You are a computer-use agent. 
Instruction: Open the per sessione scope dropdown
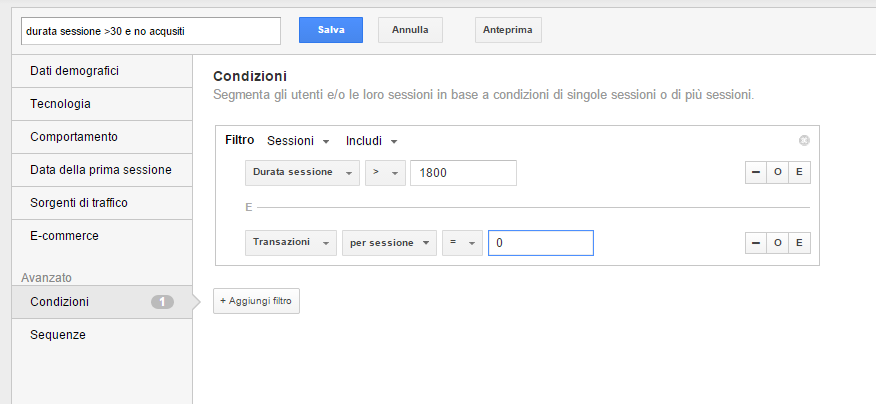389,243
